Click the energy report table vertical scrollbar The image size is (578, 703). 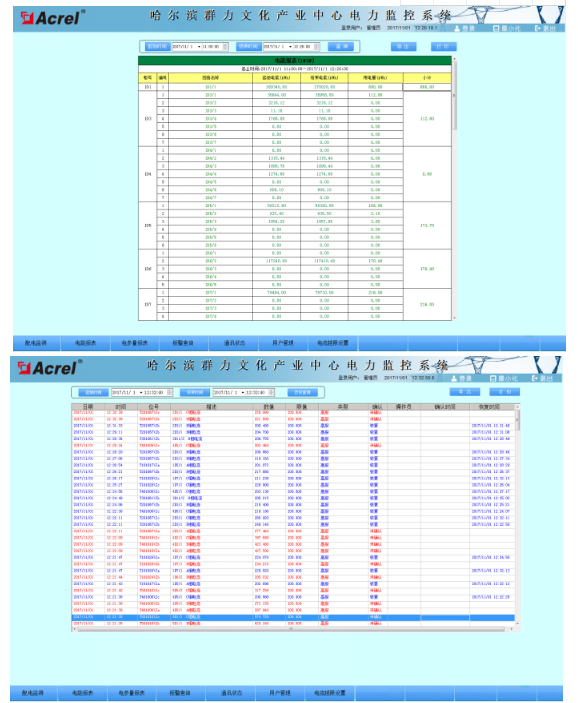pos(454,188)
